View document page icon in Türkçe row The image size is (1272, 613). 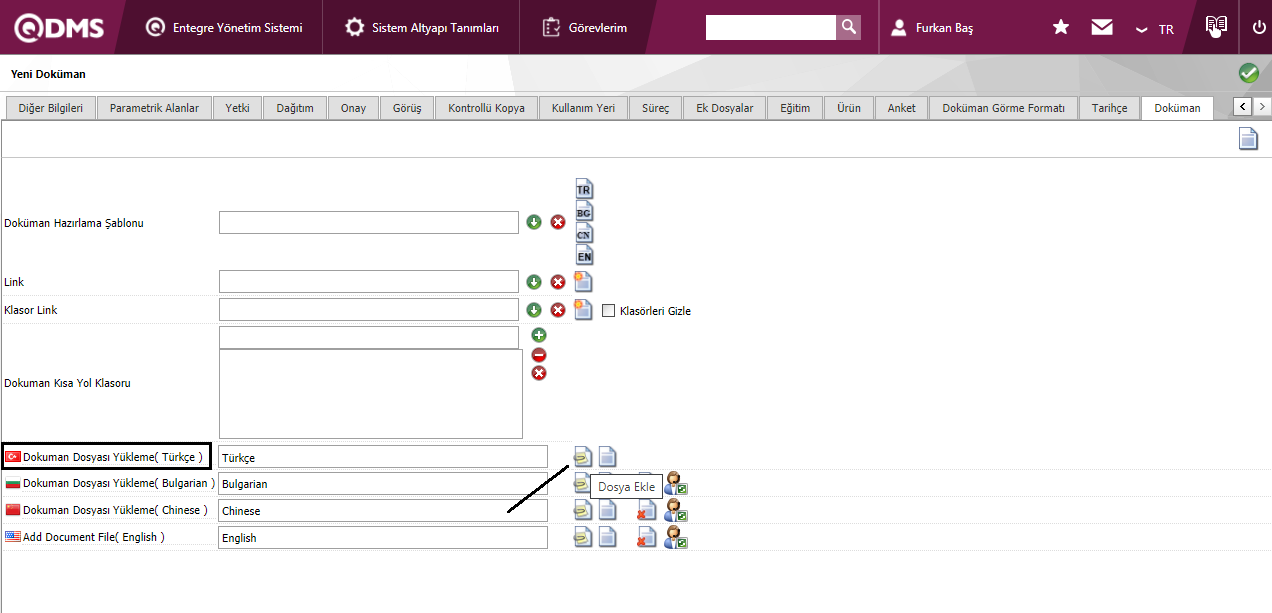(x=607, y=457)
